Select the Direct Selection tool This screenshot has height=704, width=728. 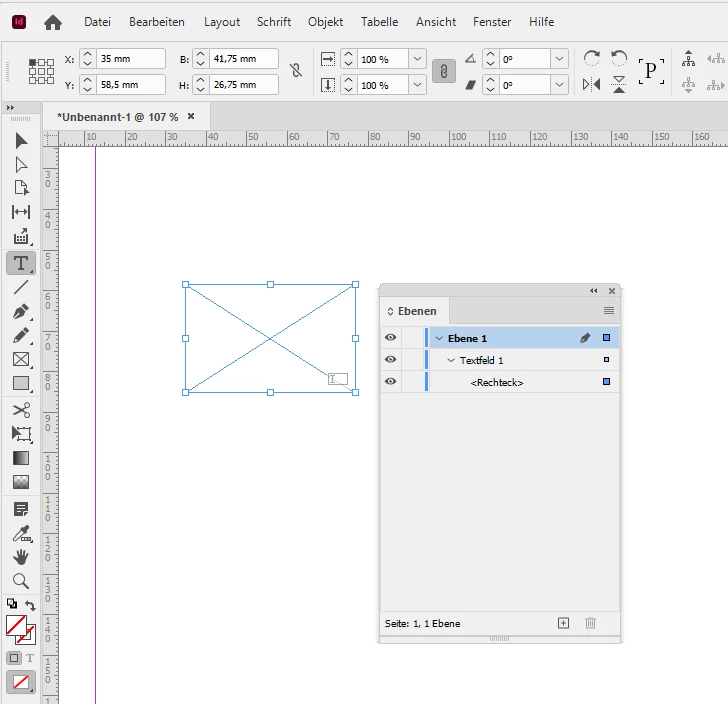point(21,165)
